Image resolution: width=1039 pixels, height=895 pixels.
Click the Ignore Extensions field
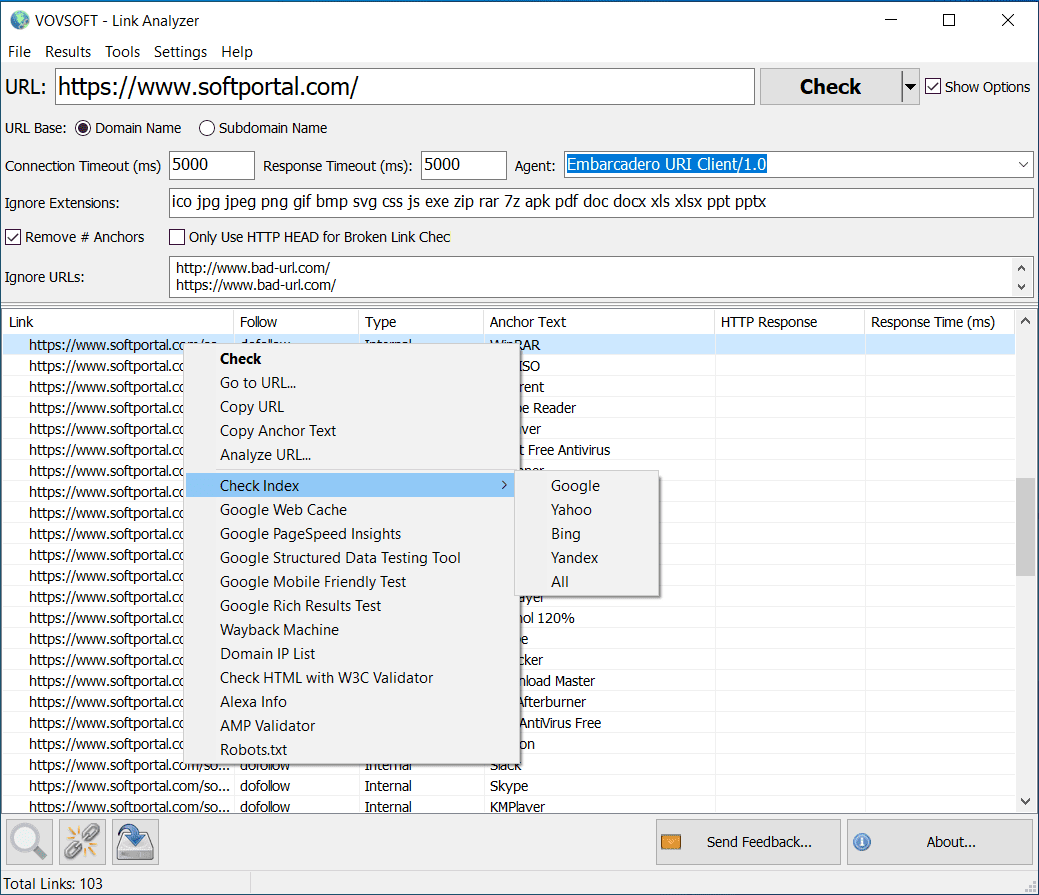(601, 203)
